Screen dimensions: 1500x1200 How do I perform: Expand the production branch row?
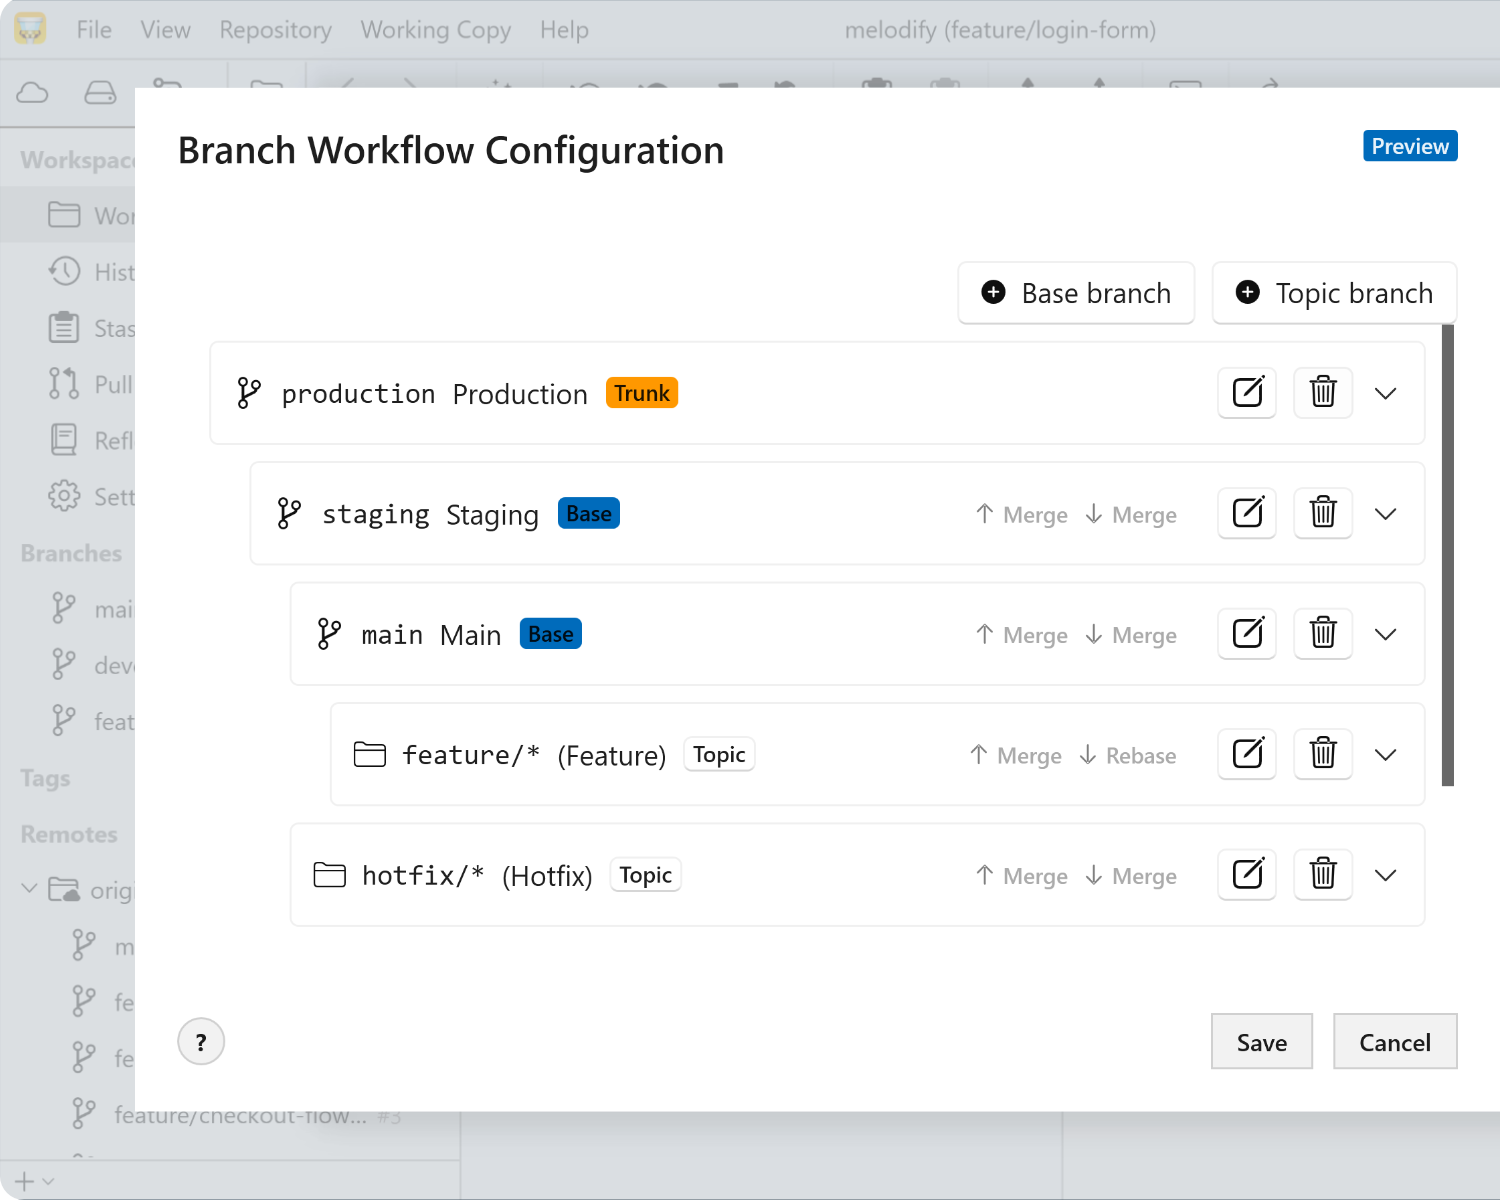tap(1385, 393)
